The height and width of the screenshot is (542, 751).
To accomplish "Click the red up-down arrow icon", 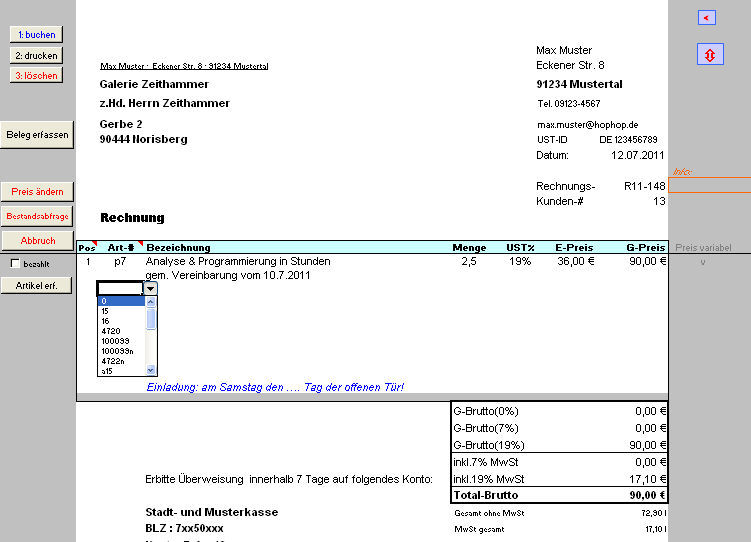I will [709, 55].
